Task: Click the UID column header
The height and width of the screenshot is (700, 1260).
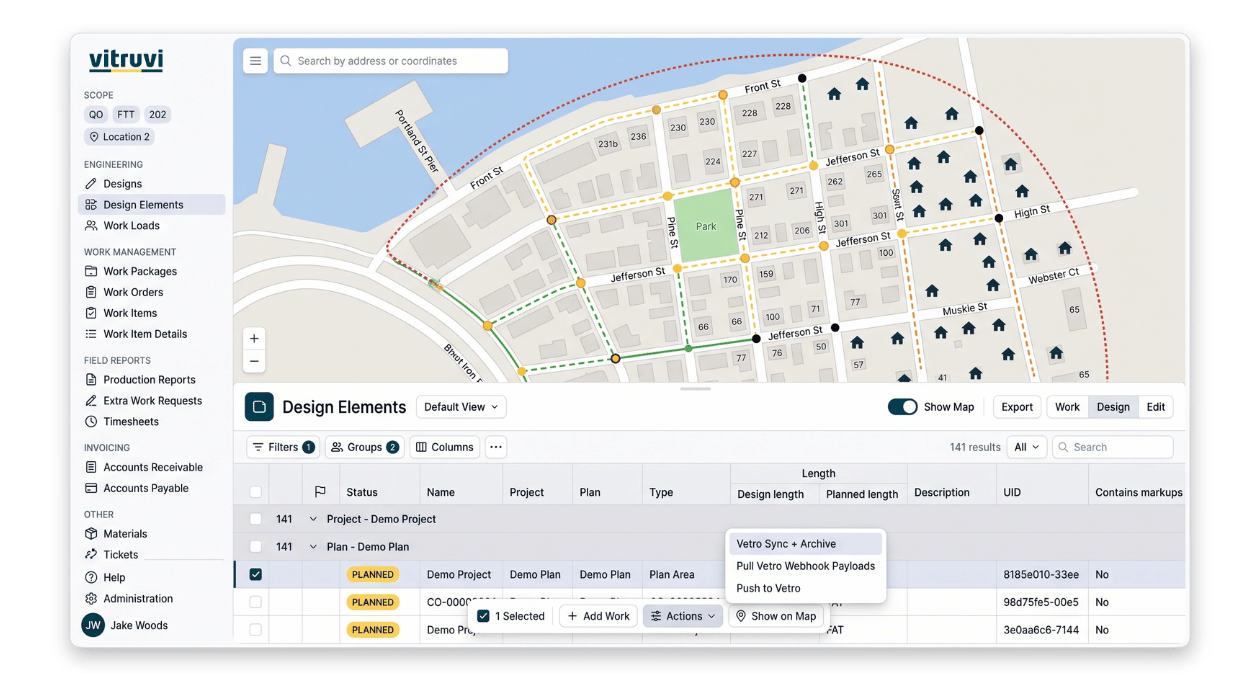Action: tap(1012, 492)
